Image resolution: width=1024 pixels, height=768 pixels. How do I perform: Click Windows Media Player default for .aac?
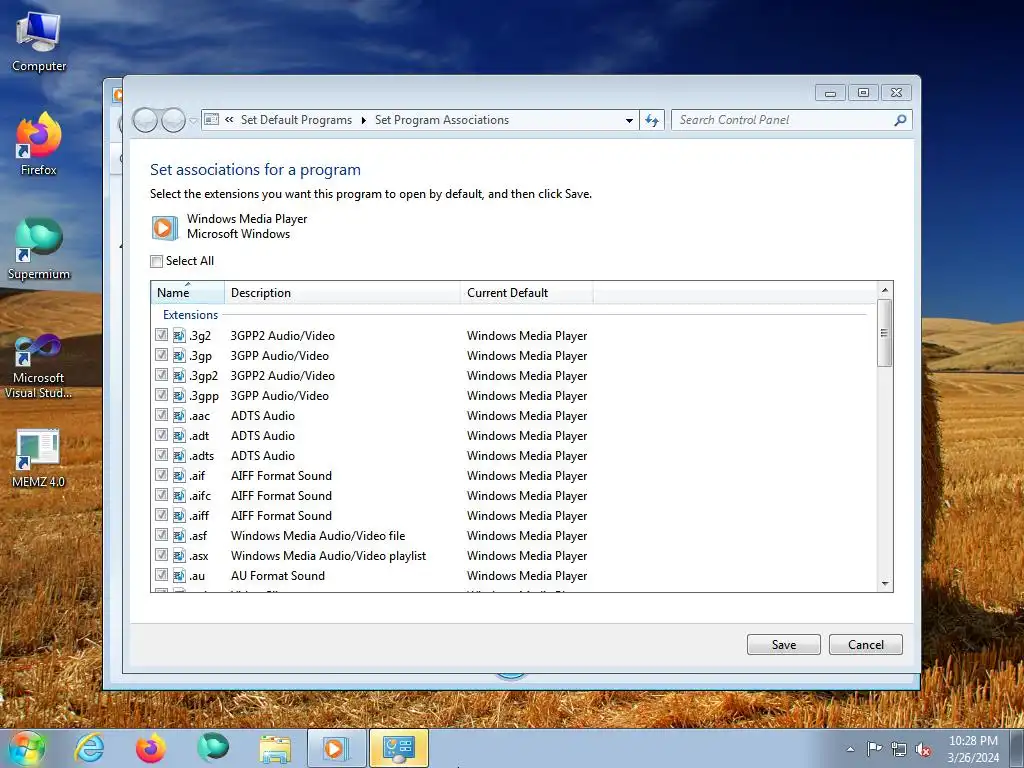[527, 415]
